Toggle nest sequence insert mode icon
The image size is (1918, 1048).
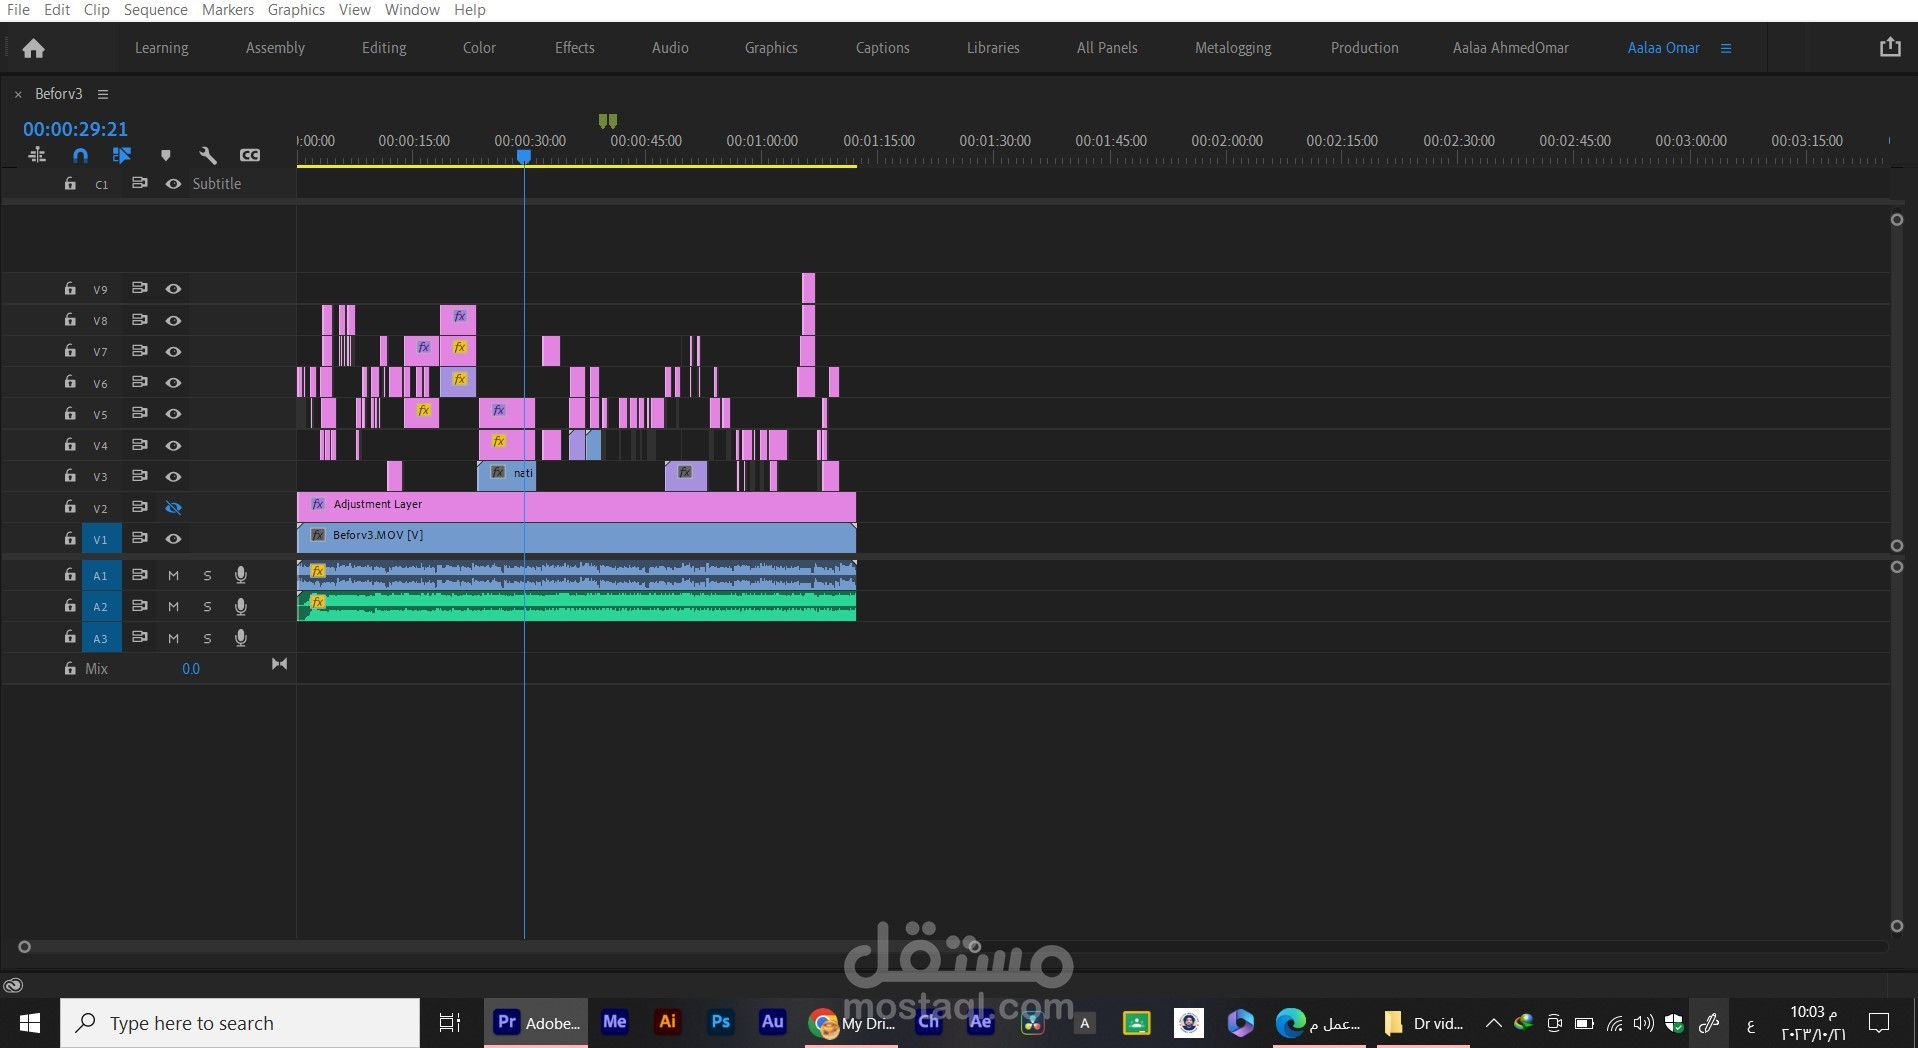[x=37, y=155]
